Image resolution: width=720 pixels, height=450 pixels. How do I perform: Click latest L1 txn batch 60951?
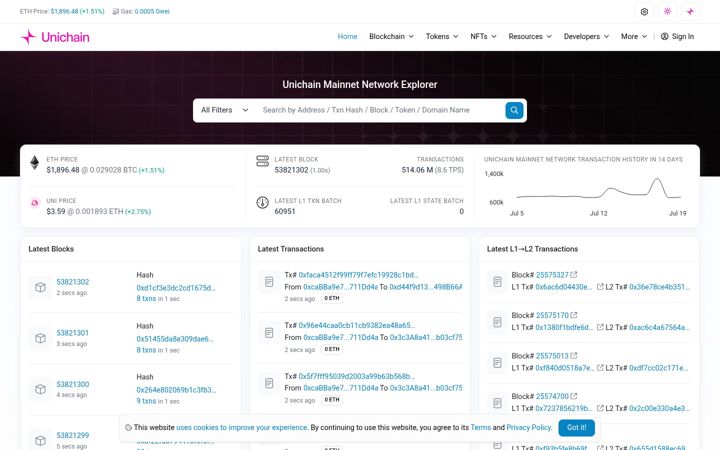[285, 211]
